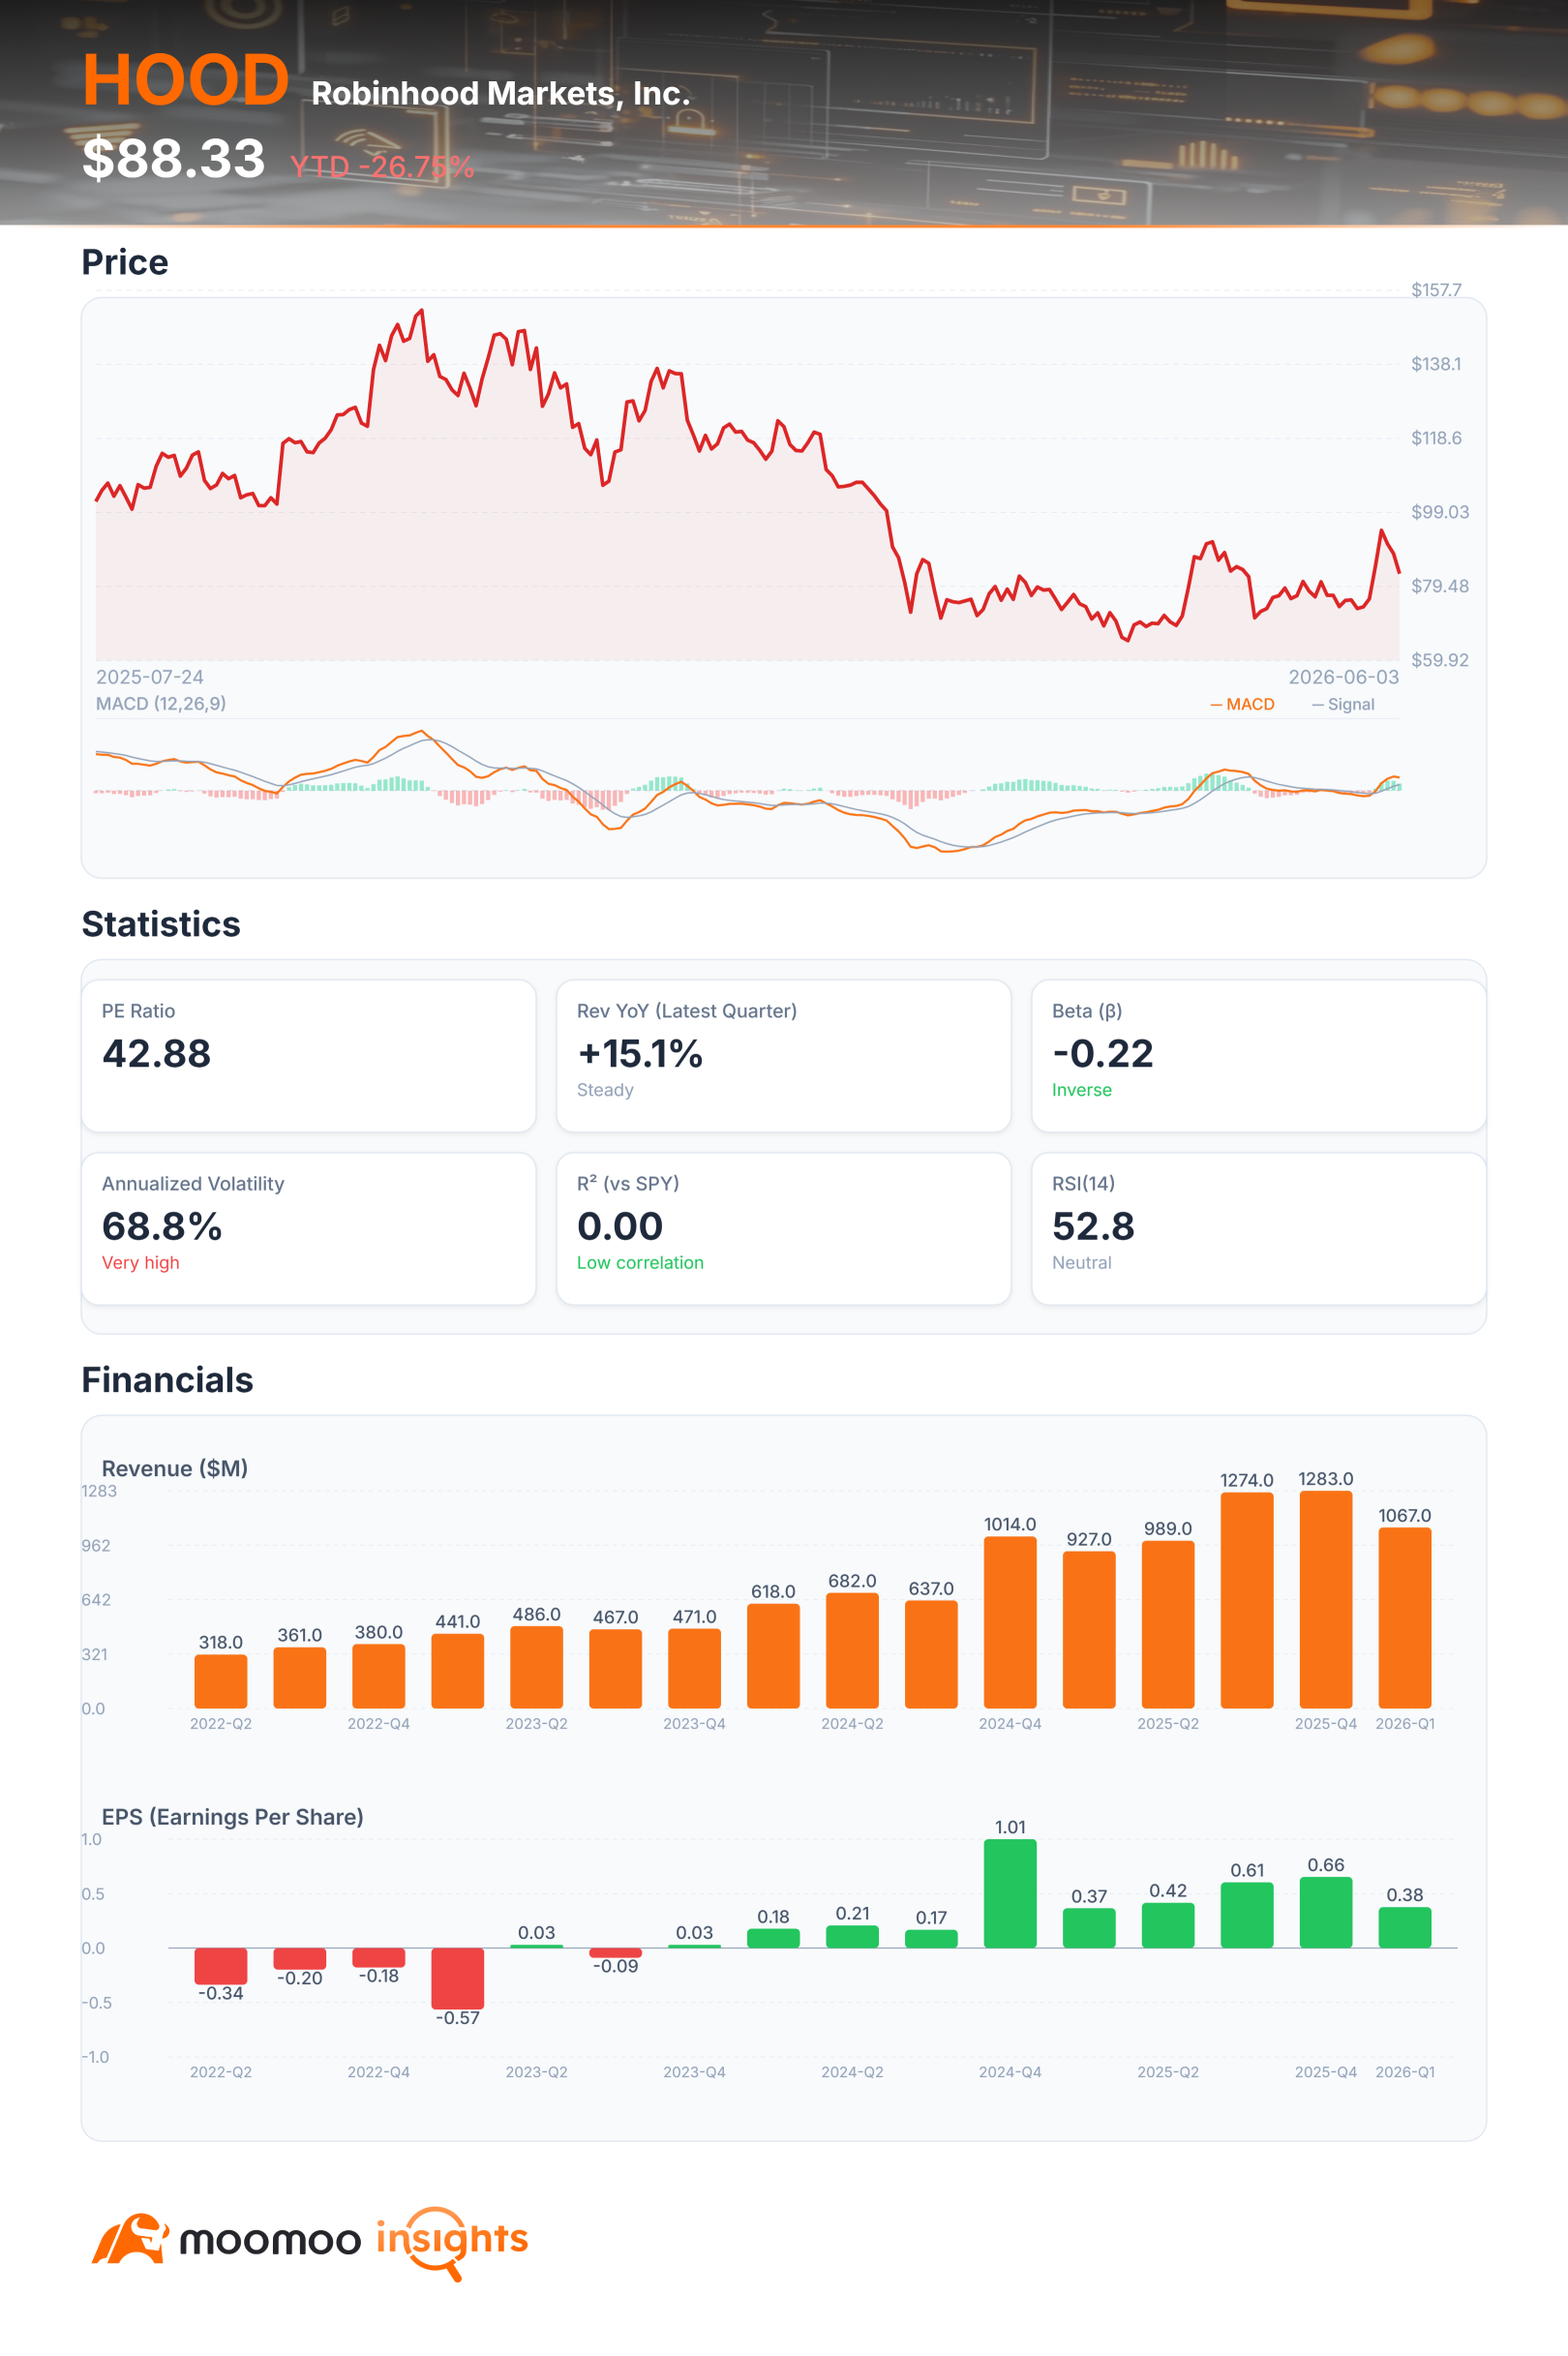Click the Low correlation label

[640, 1263]
